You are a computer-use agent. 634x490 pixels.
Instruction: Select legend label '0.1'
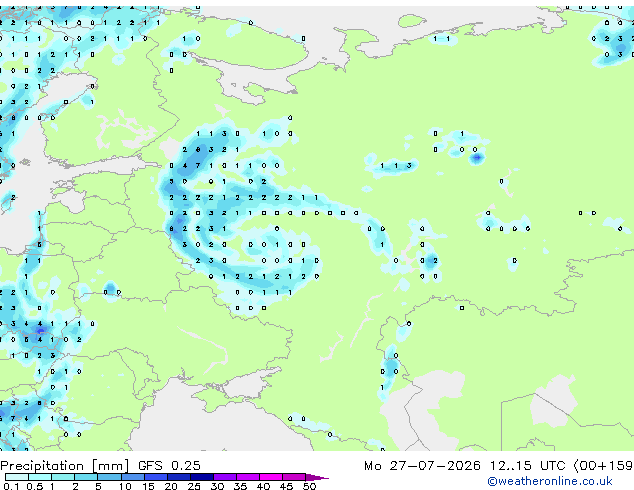click(11, 486)
